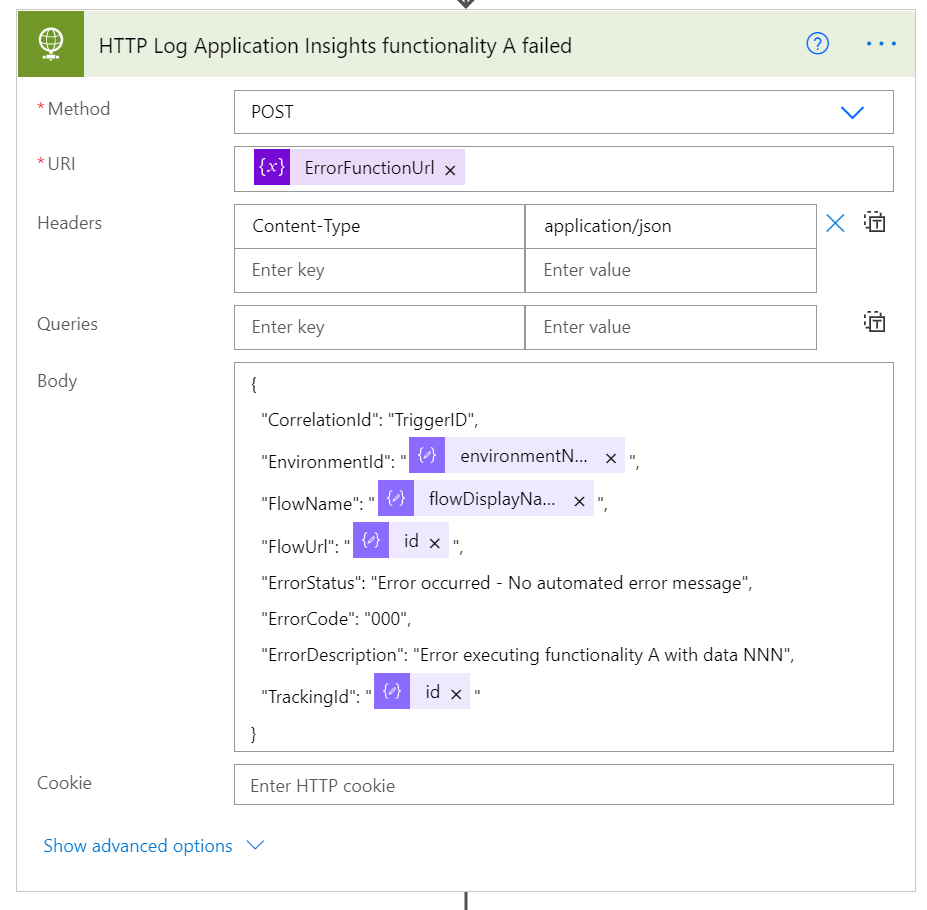Remove the id token in TrackingId
This screenshot has width=927, height=910.
[x=456, y=694]
